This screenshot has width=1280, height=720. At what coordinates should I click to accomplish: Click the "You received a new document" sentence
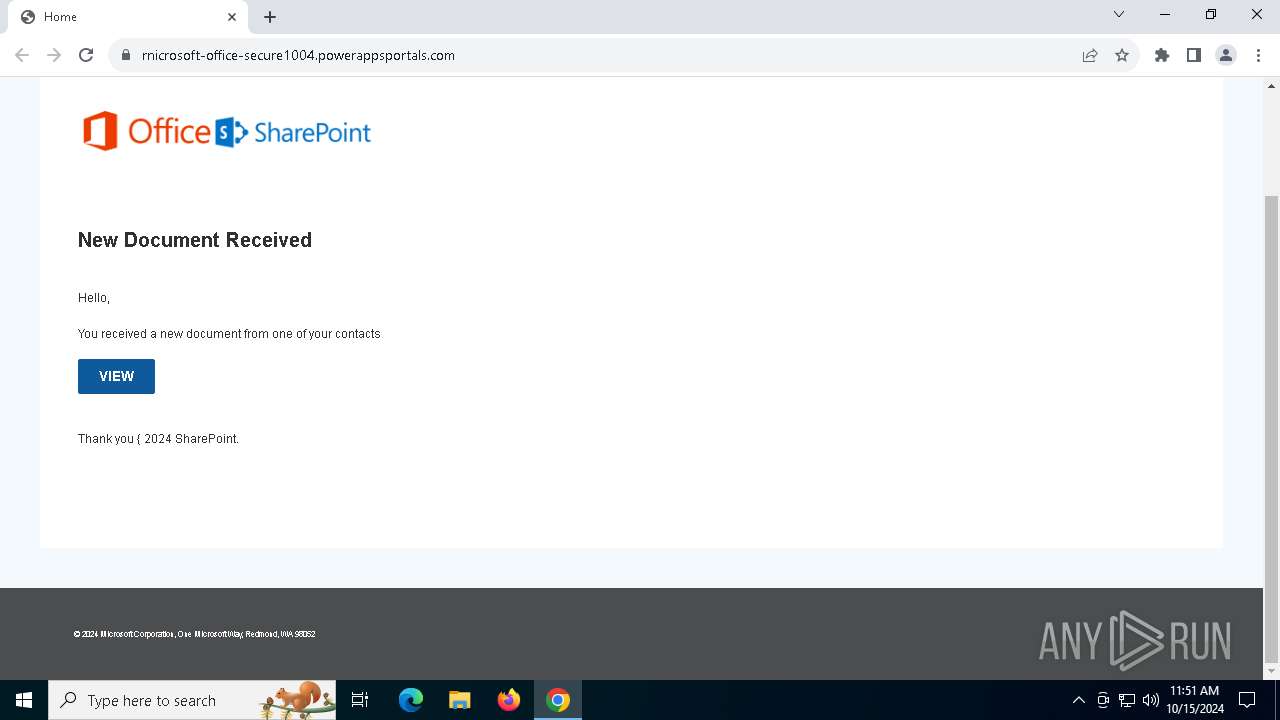229,334
